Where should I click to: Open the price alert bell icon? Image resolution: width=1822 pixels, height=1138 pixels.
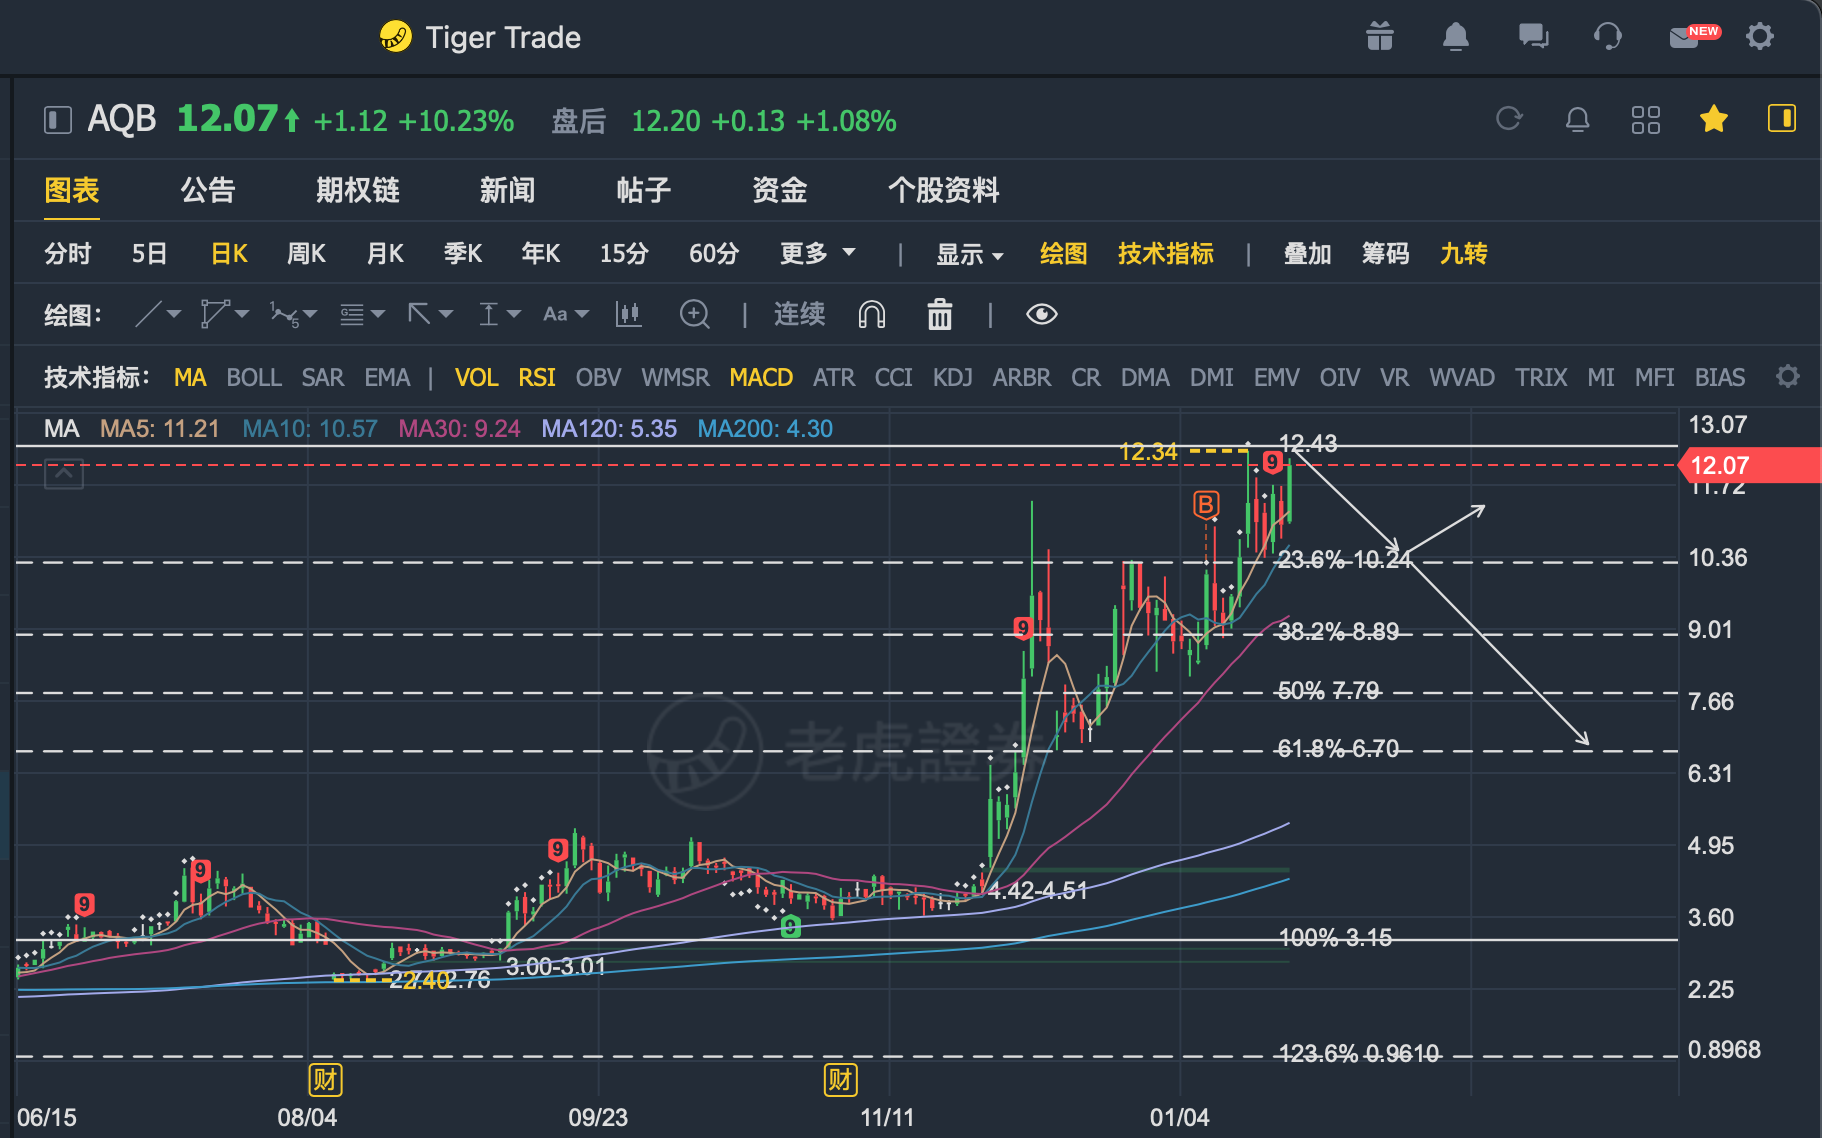click(1577, 120)
